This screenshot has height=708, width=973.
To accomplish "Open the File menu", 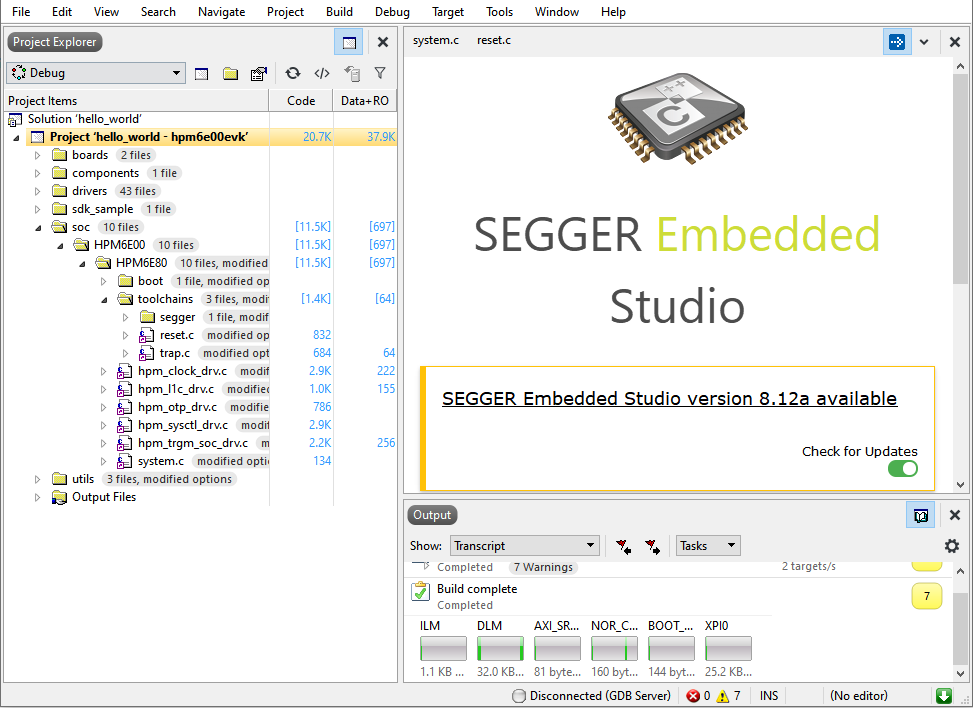I will coord(21,12).
